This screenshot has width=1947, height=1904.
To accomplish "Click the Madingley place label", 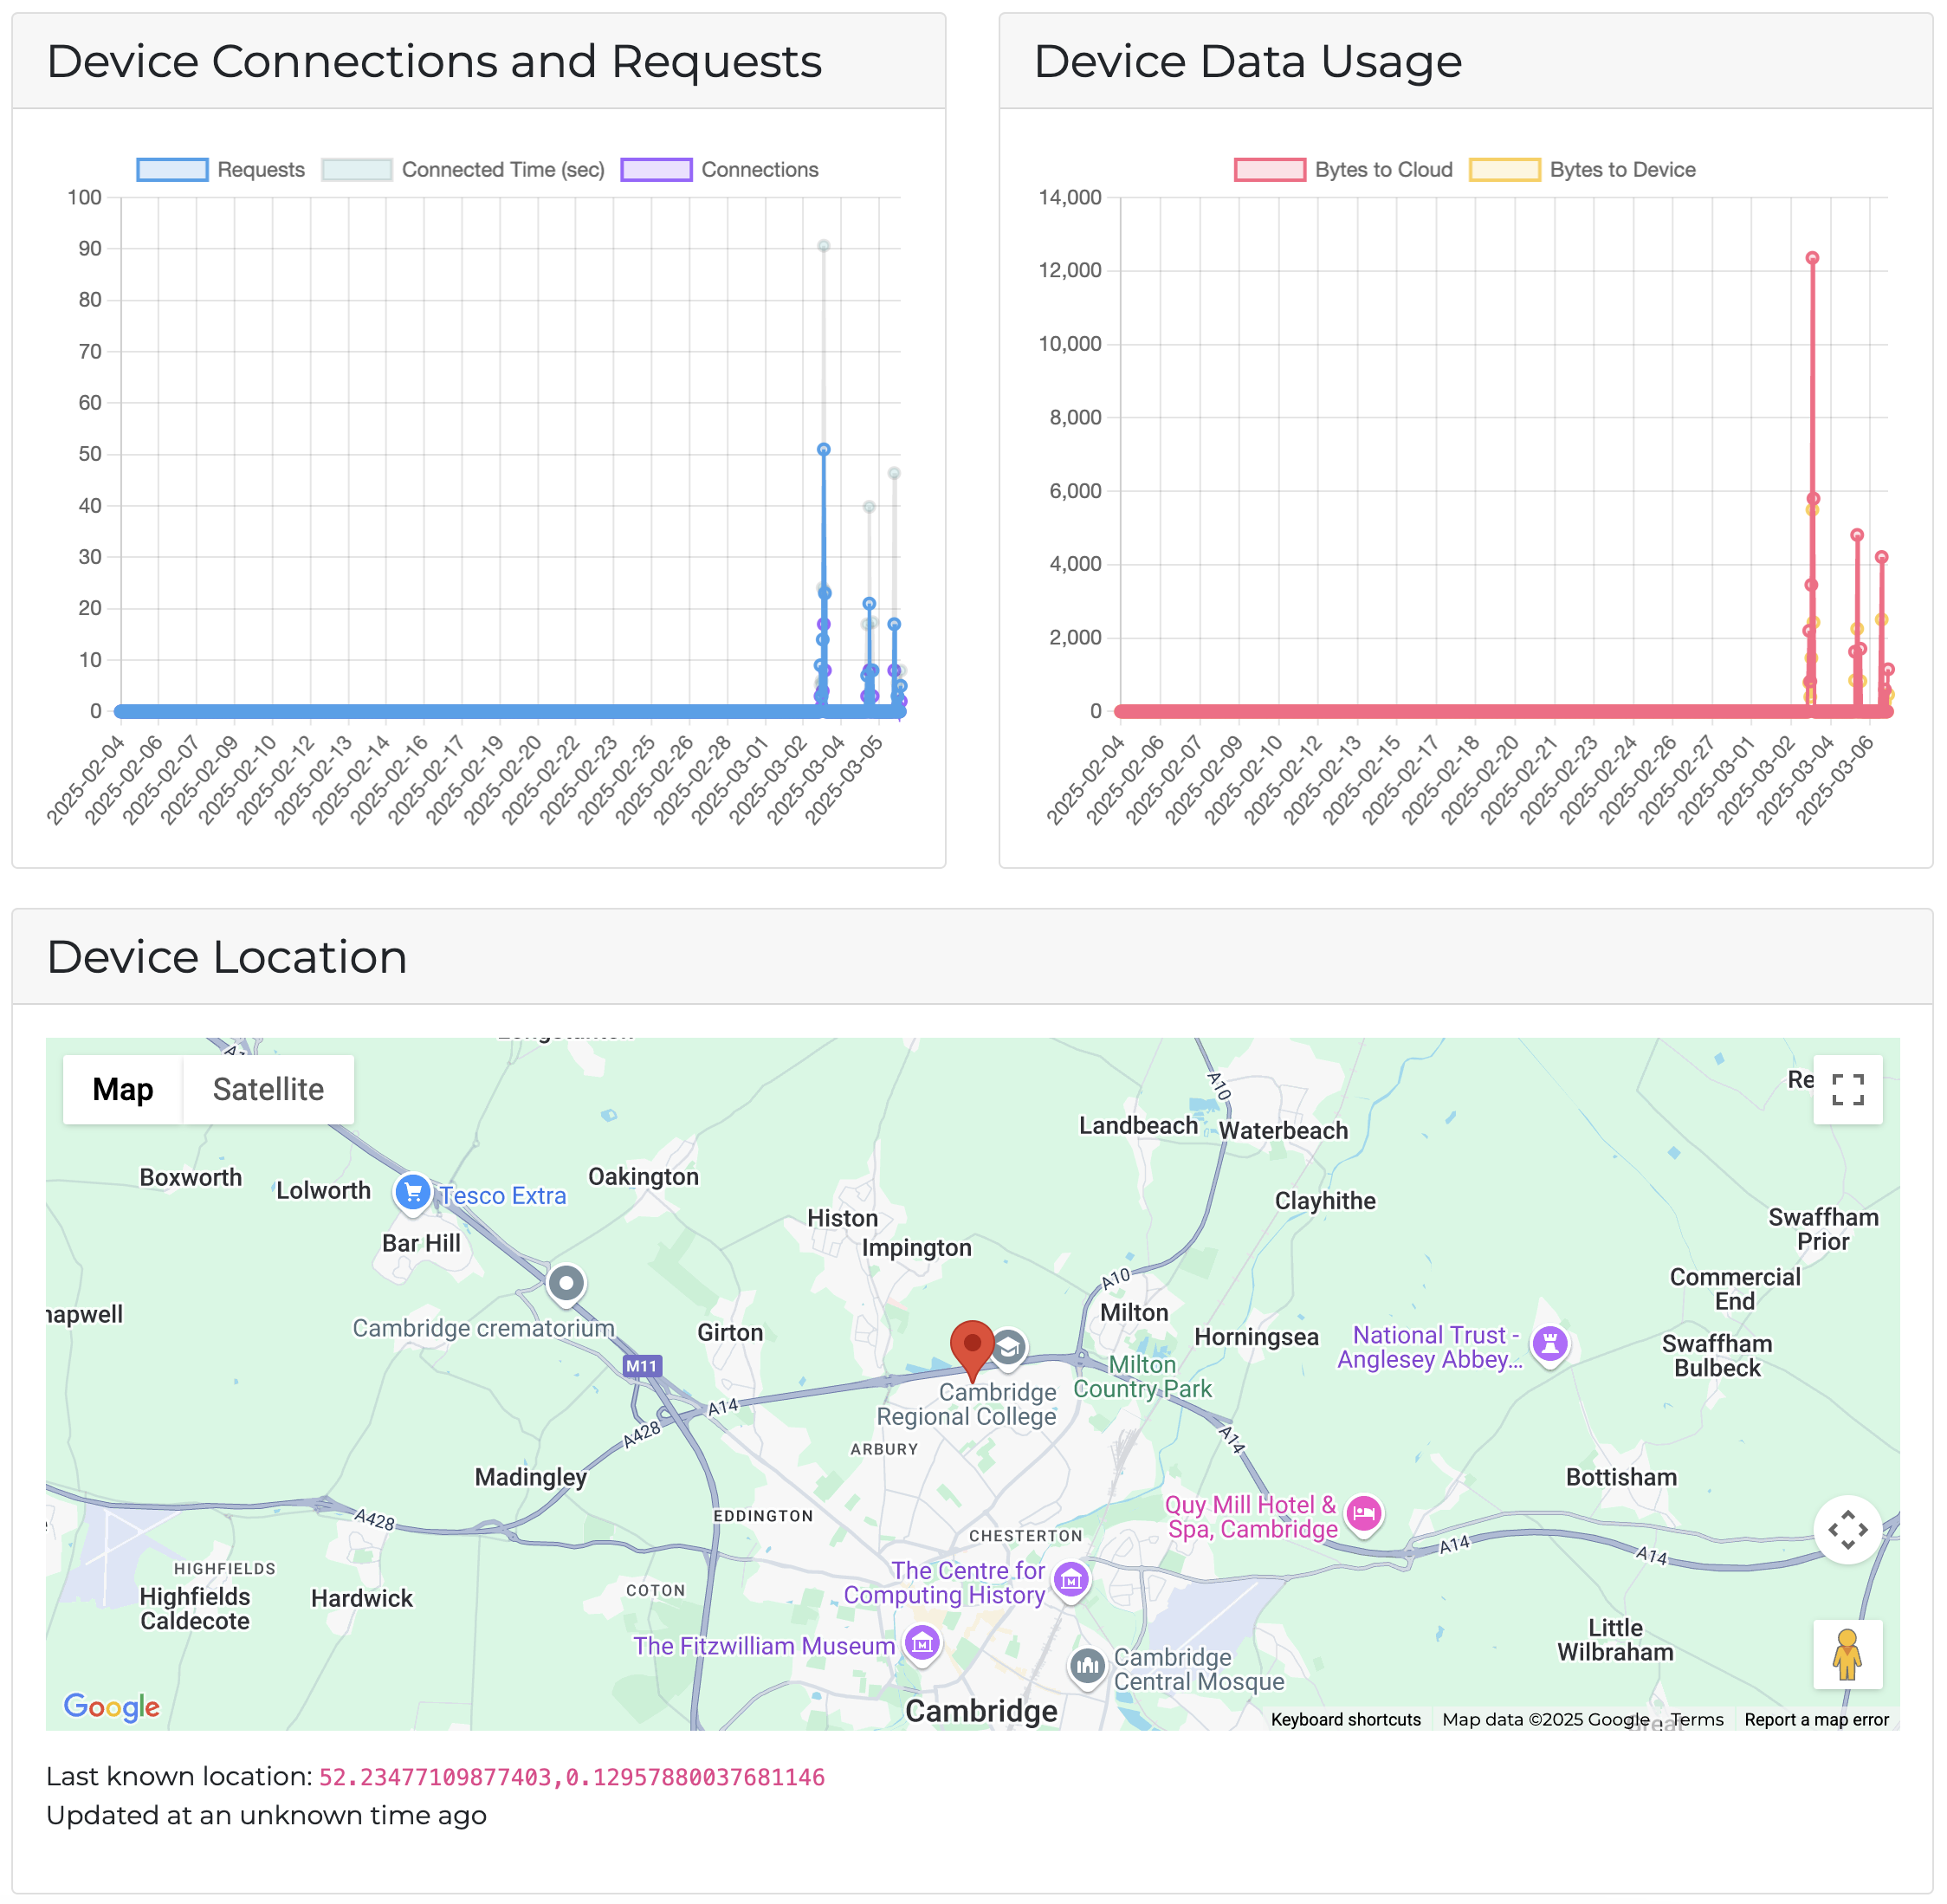I will coord(530,1477).
